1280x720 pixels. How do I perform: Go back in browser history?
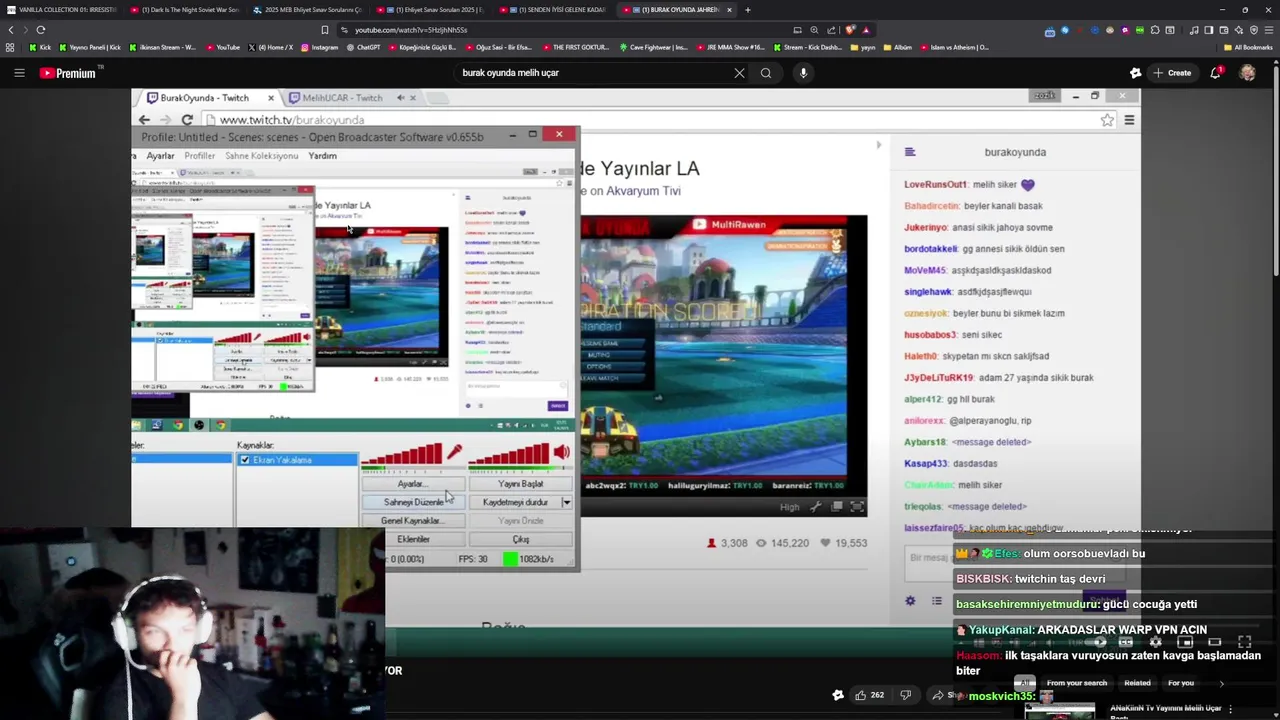(x=11, y=30)
